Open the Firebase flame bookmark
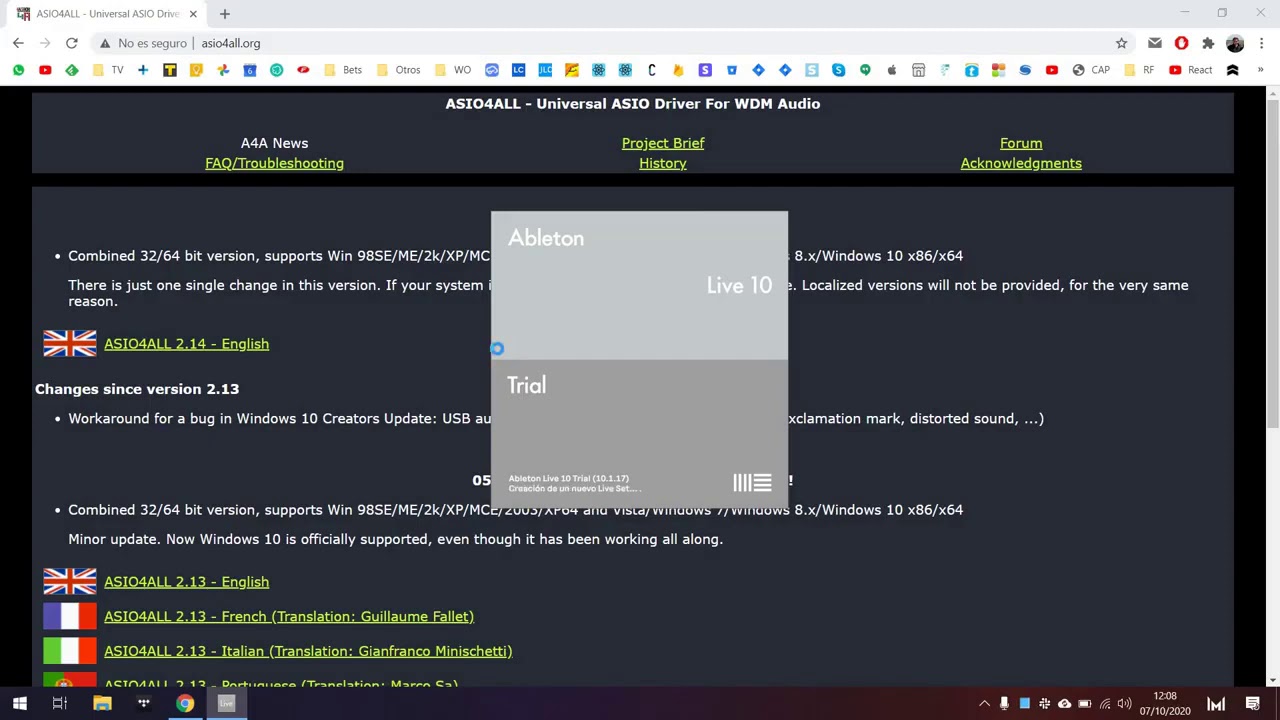The width and height of the screenshot is (1280, 720). (678, 70)
